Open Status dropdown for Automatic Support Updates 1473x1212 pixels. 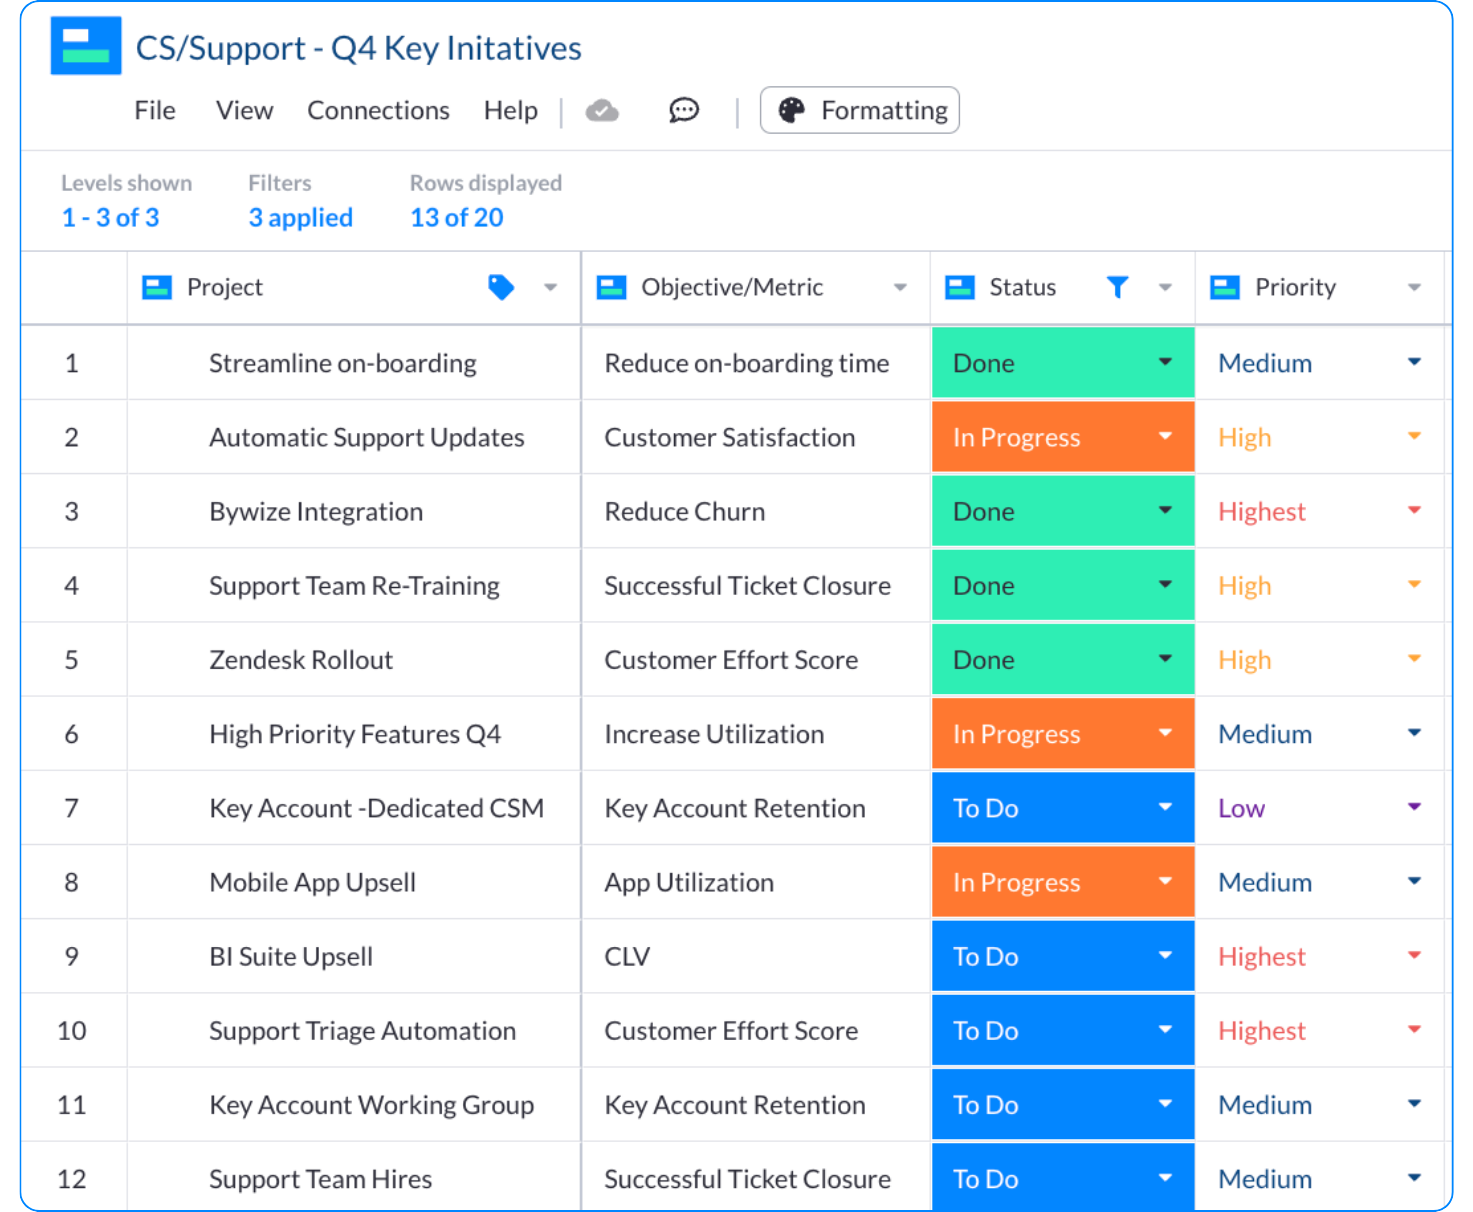[1165, 436]
